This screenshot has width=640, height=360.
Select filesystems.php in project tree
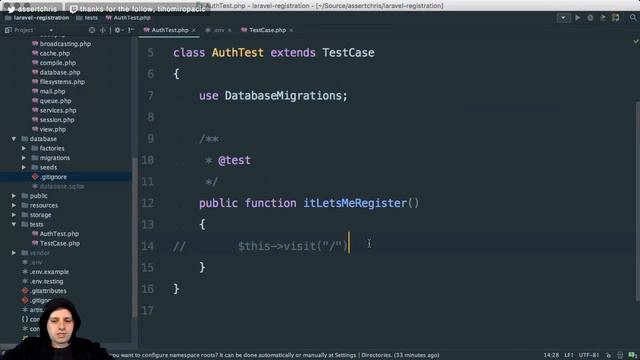[62, 82]
